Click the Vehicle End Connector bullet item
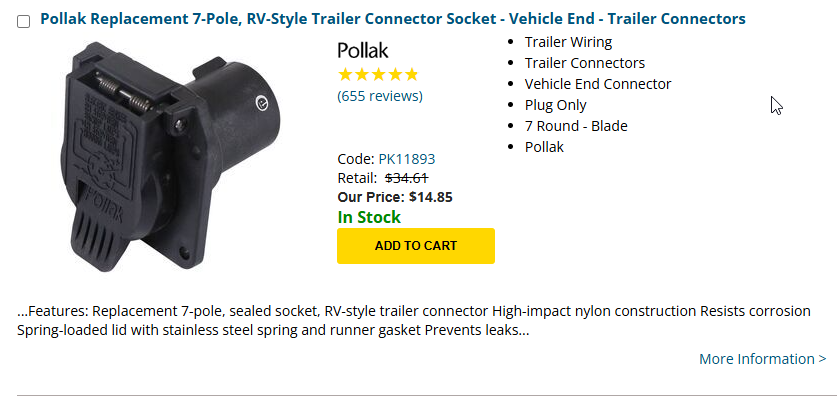 pos(598,84)
